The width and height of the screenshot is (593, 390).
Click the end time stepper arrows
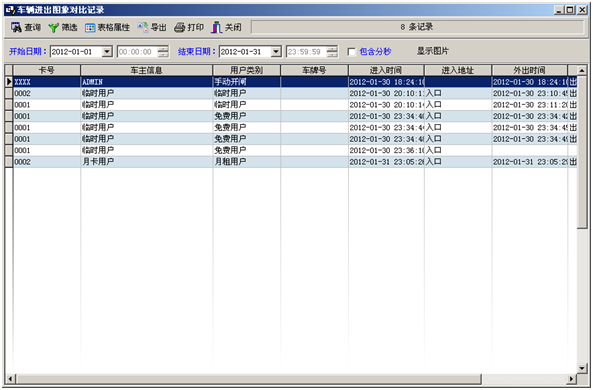pyautogui.click(x=332, y=51)
